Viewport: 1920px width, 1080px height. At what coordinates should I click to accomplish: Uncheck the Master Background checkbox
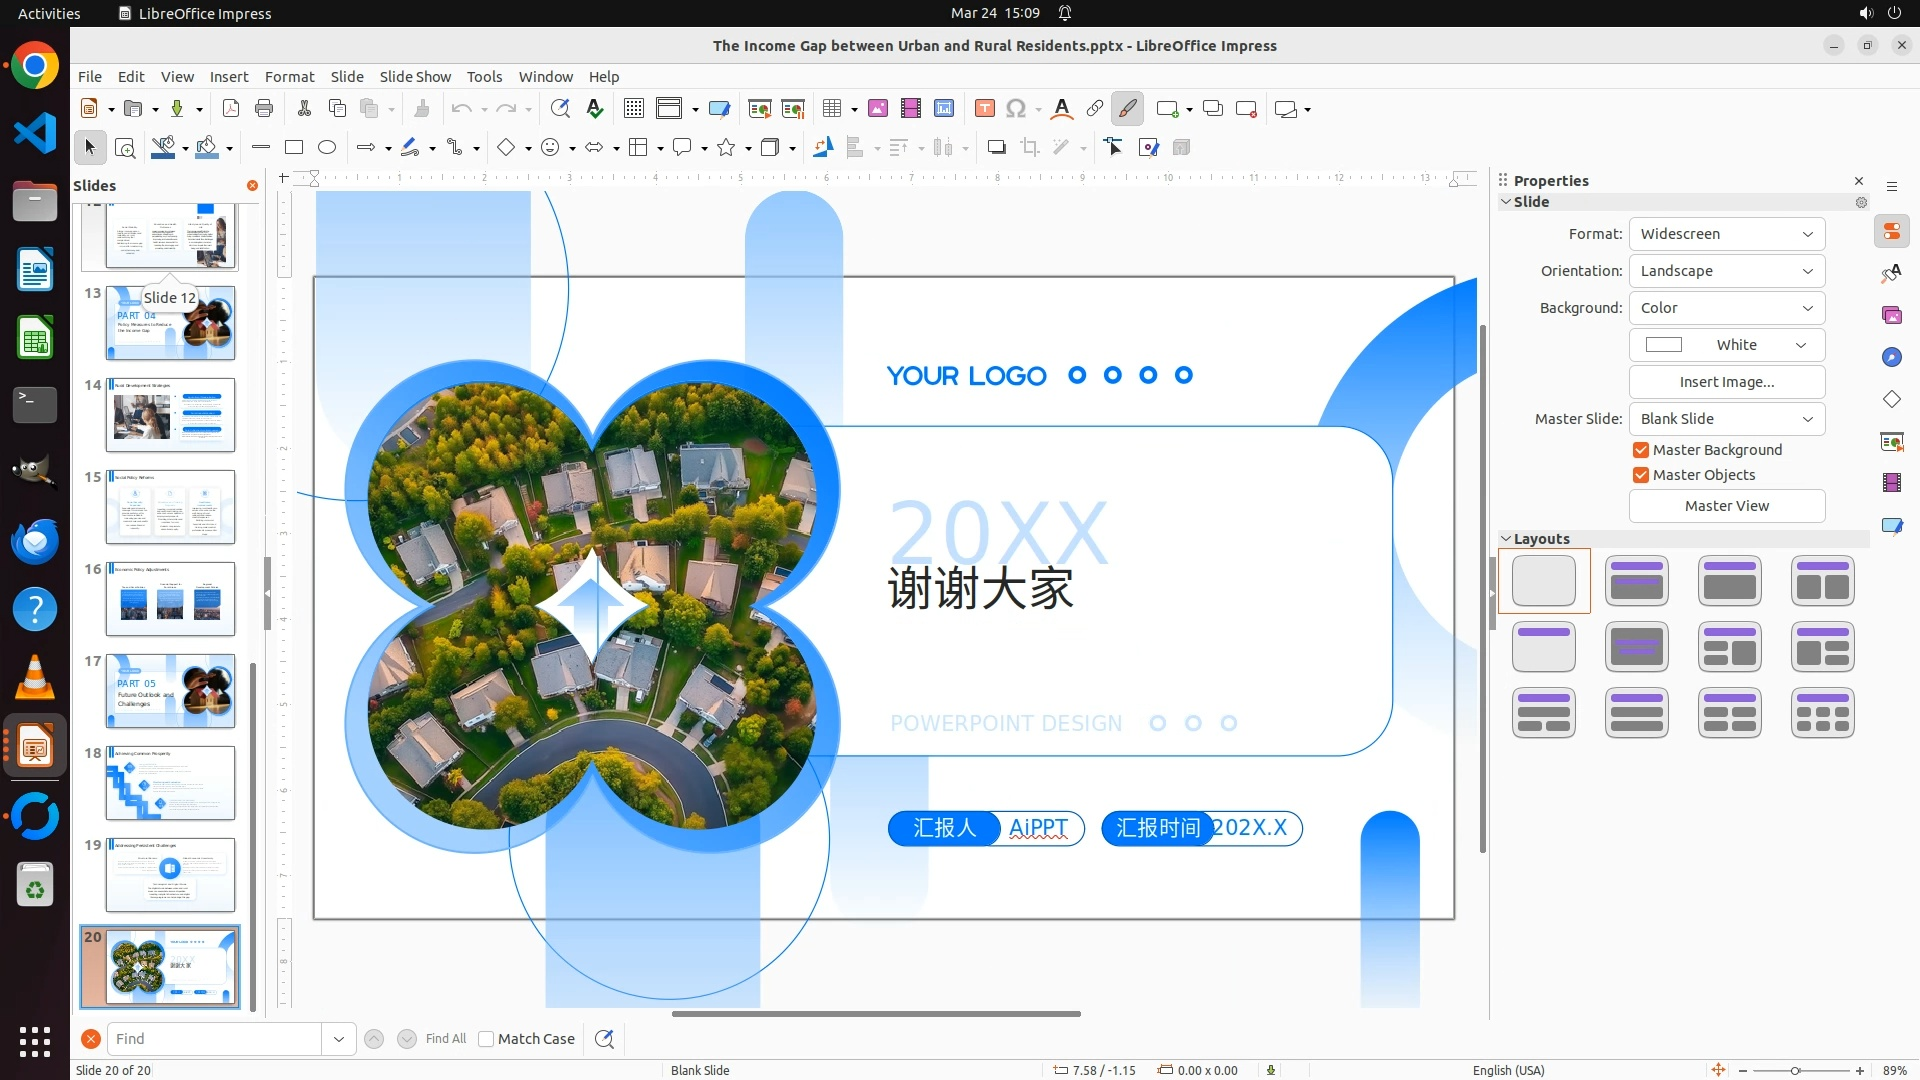pyautogui.click(x=1641, y=450)
